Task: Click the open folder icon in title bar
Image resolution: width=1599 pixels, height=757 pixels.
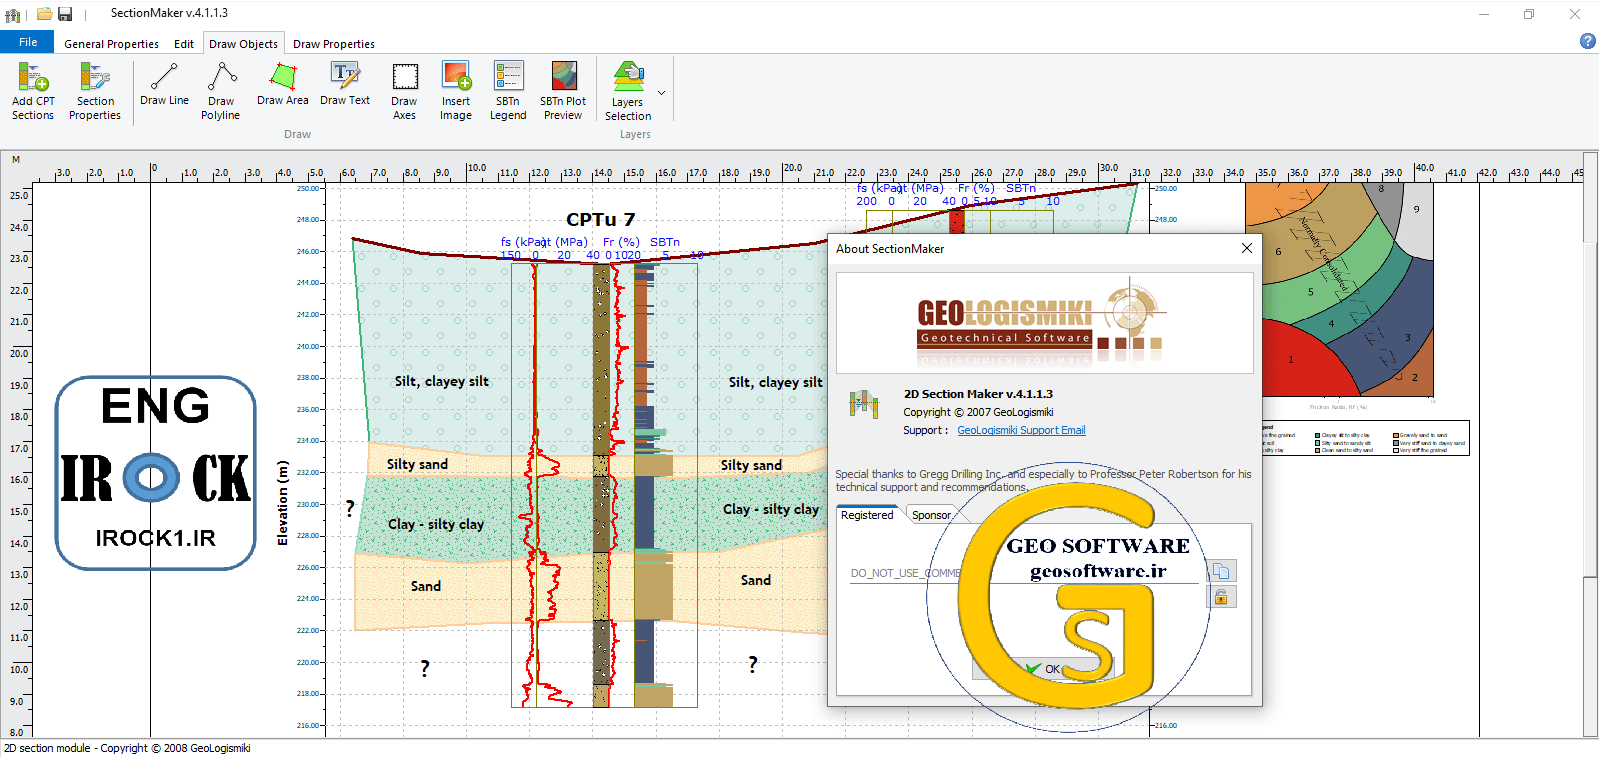Action: 44,14
